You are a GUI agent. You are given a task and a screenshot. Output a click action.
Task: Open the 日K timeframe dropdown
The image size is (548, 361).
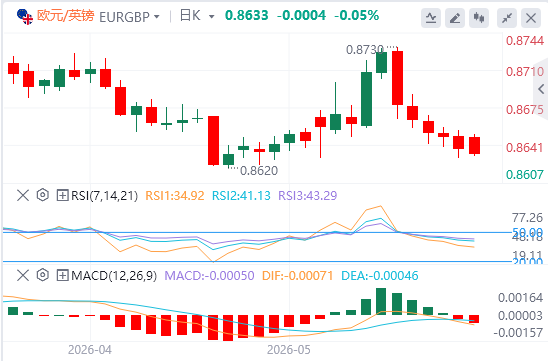point(197,16)
